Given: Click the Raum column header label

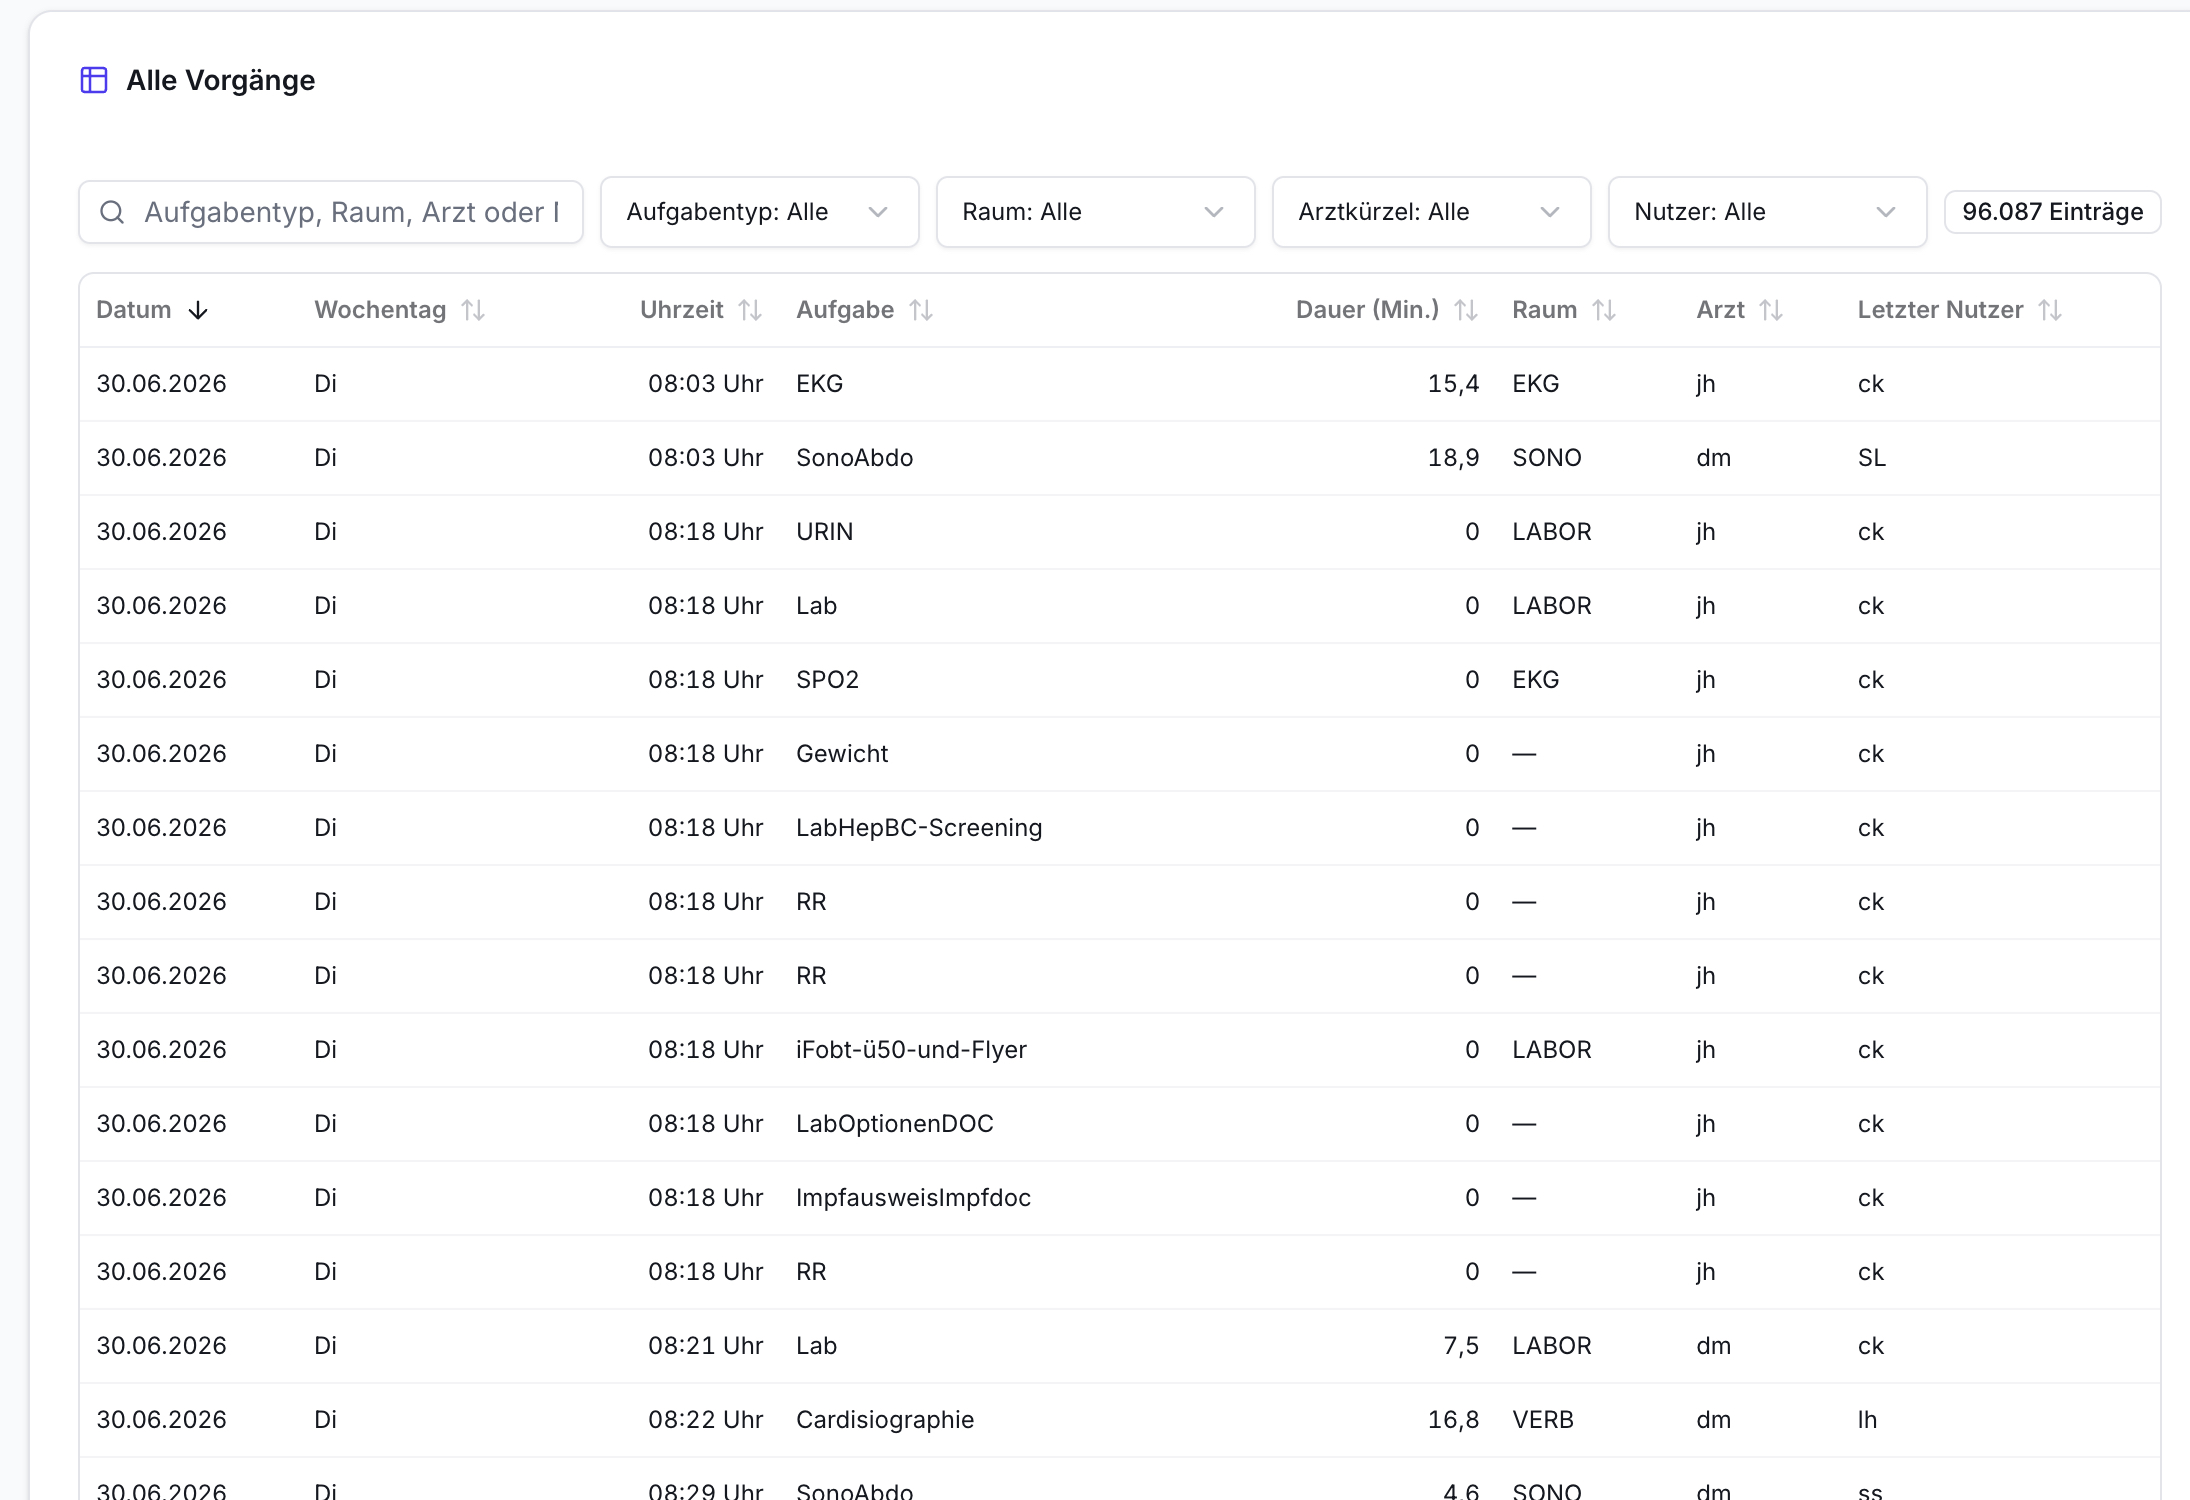Looking at the screenshot, I should point(1544,310).
